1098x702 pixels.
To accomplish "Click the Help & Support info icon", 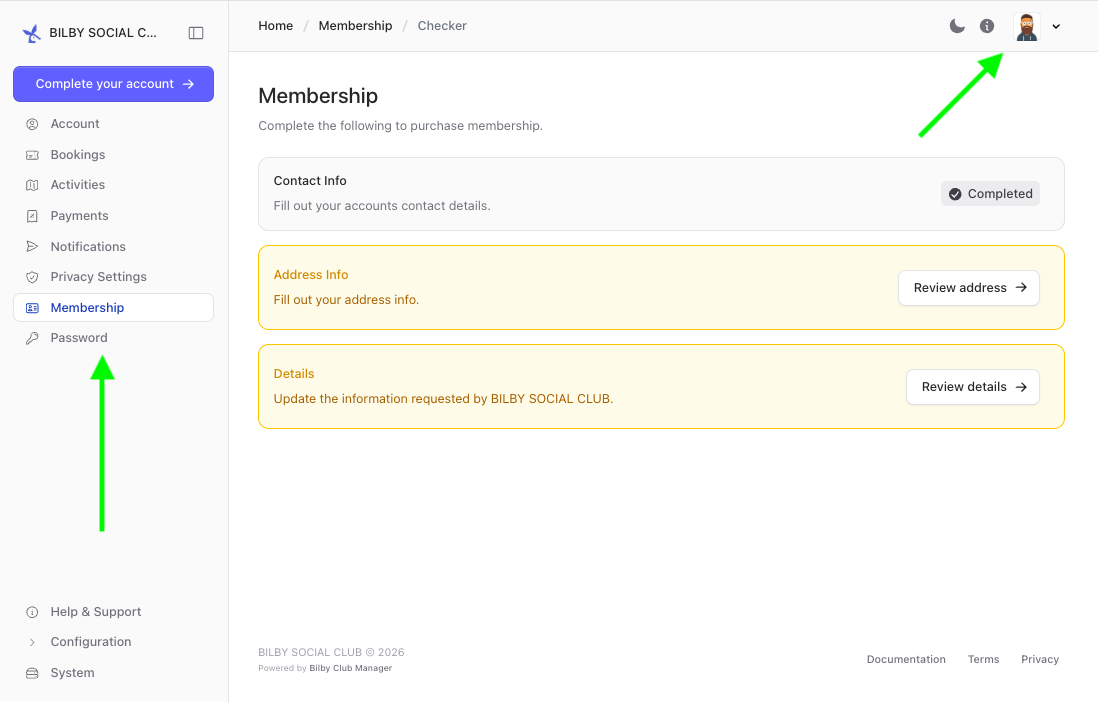I will [x=32, y=612].
